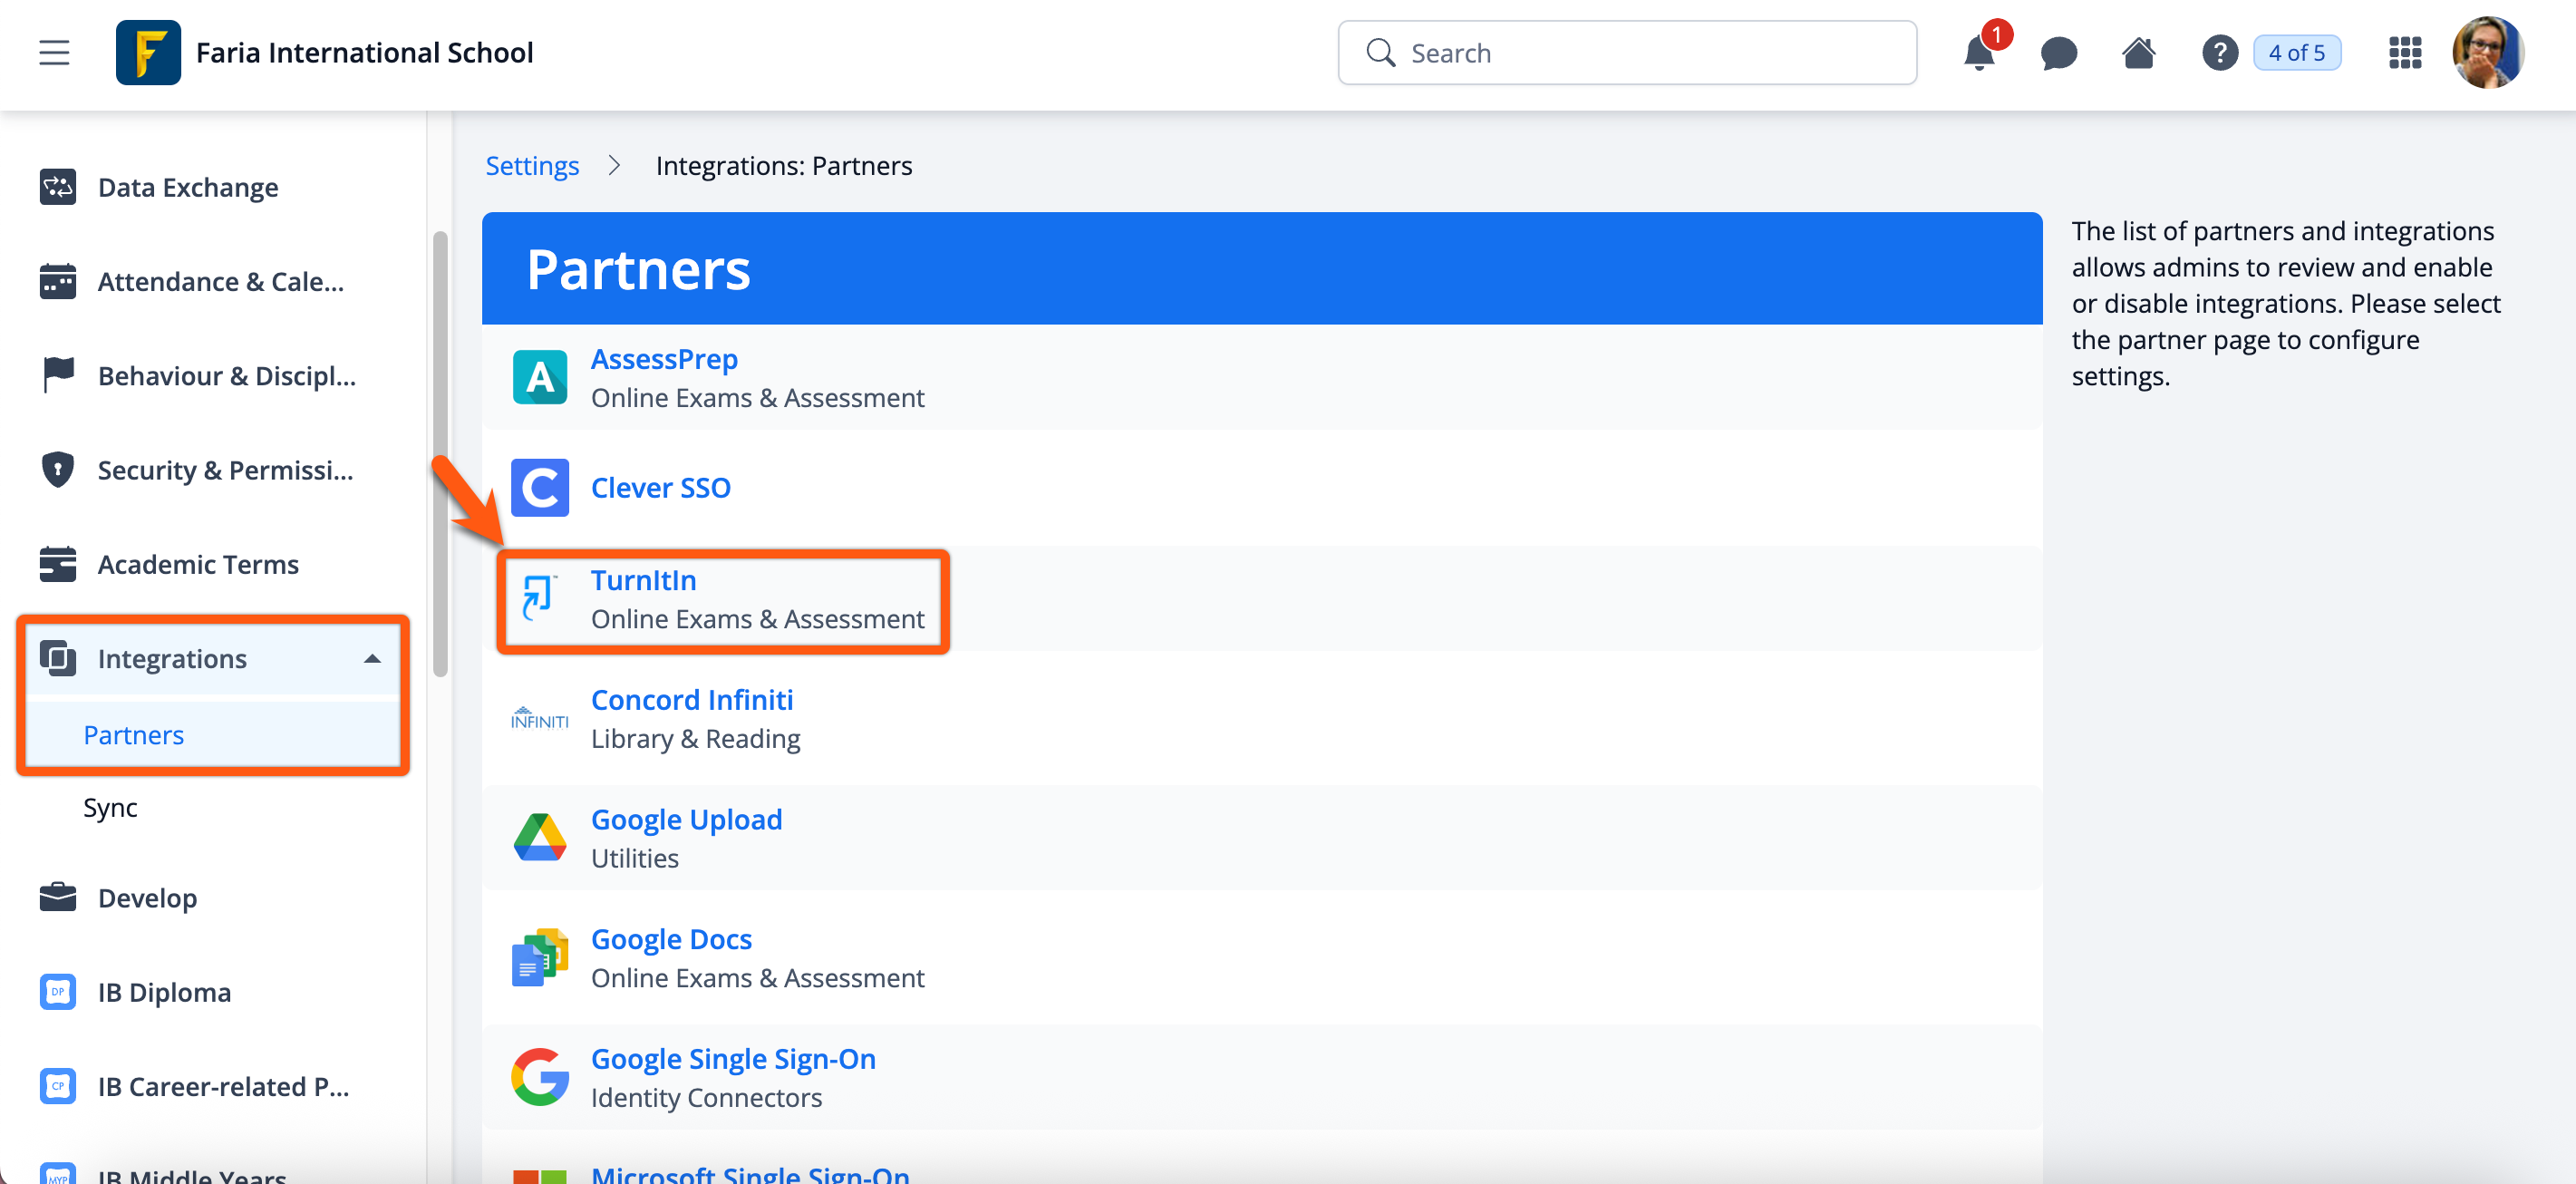Open the TurnItIn partner link
The image size is (2576, 1184).
(x=643, y=581)
